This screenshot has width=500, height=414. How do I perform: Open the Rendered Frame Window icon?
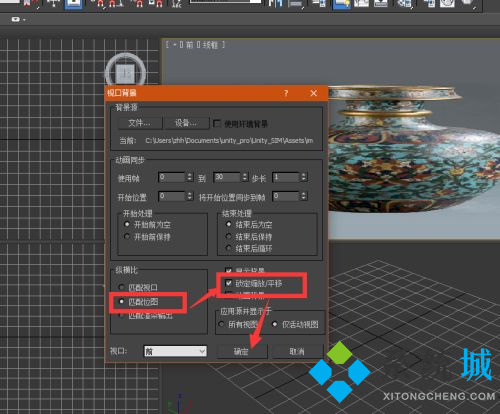447,3
